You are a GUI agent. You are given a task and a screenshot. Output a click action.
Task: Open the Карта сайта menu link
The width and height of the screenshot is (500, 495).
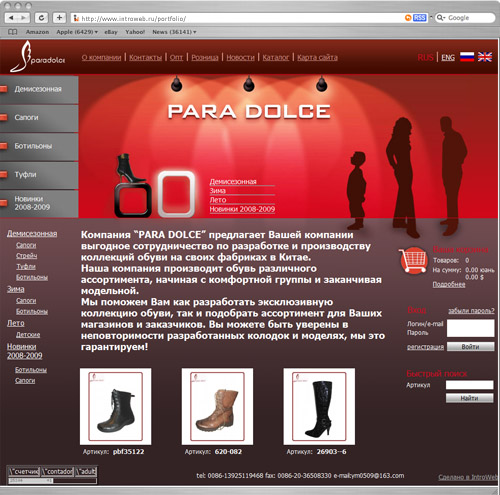(x=317, y=57)
